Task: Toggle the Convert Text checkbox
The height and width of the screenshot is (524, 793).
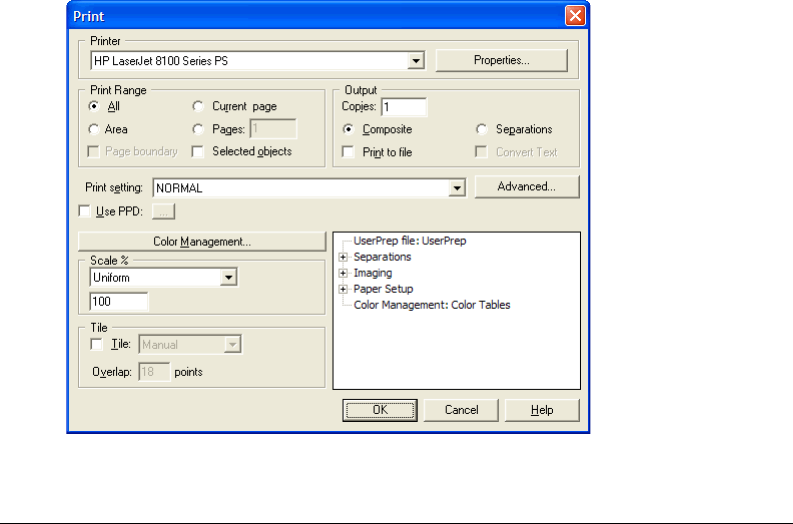Action: pos(481,152)
